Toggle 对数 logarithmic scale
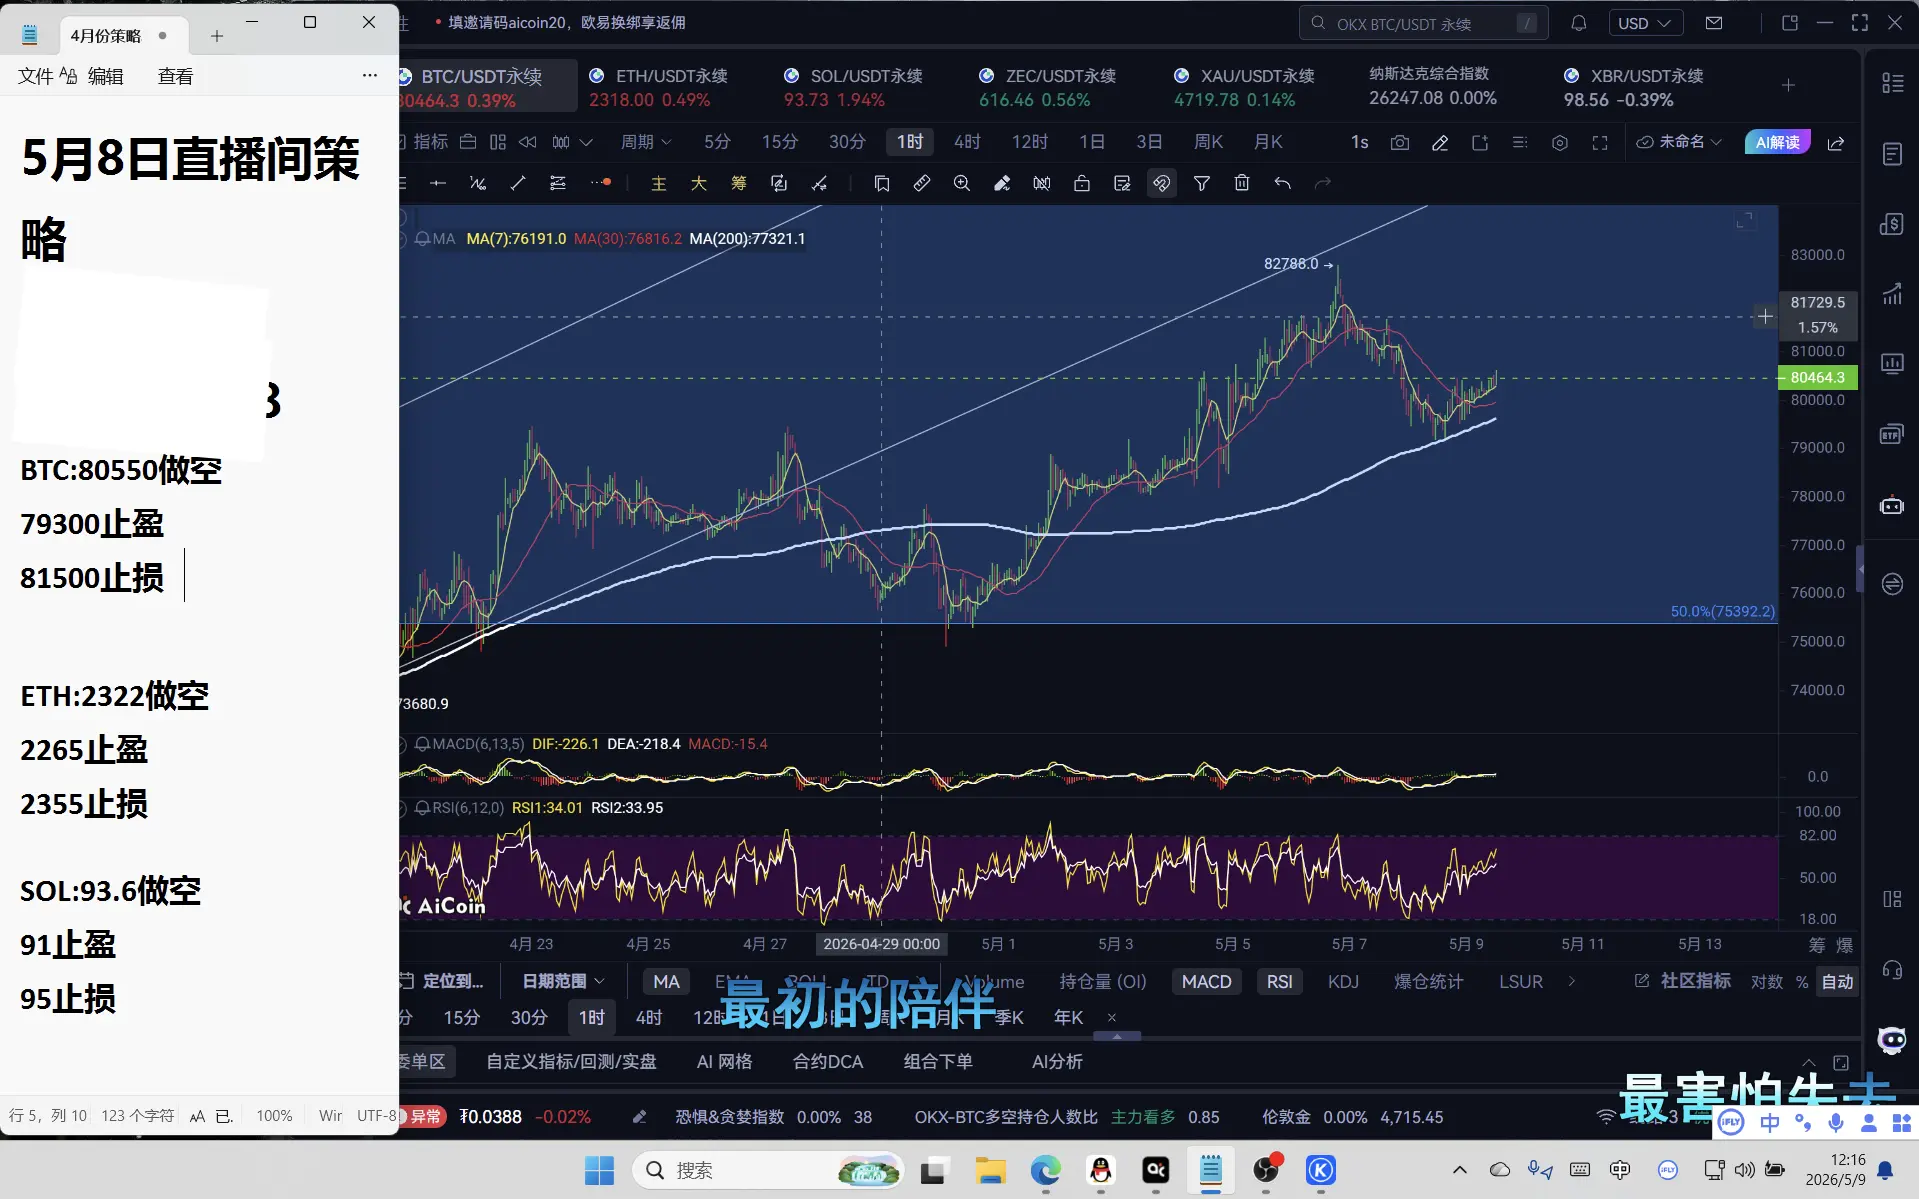 (x=1767, y=982)
